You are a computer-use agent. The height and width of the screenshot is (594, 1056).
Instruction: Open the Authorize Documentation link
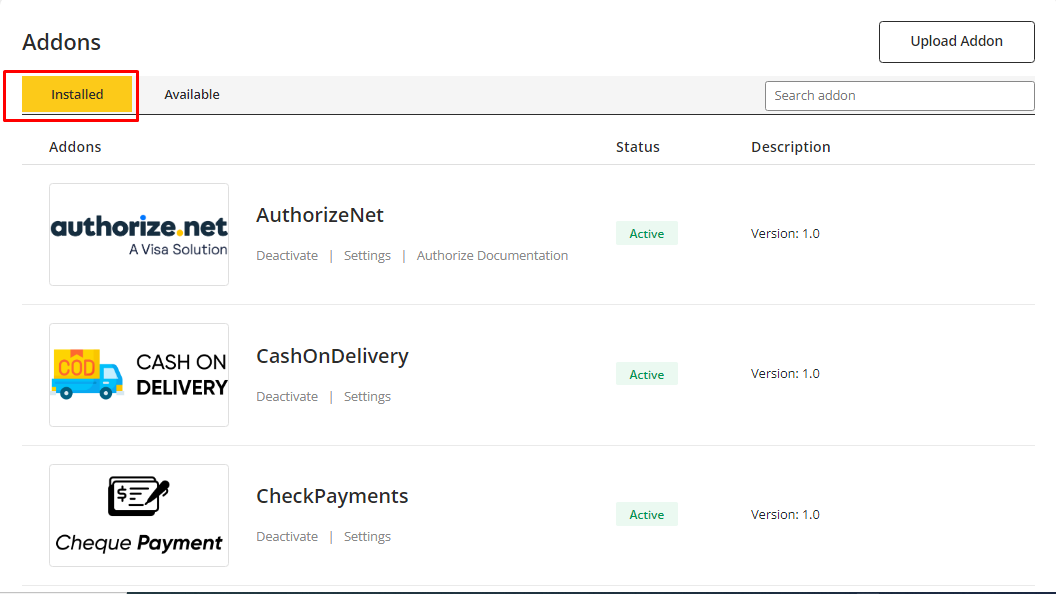tap(492, 256)
